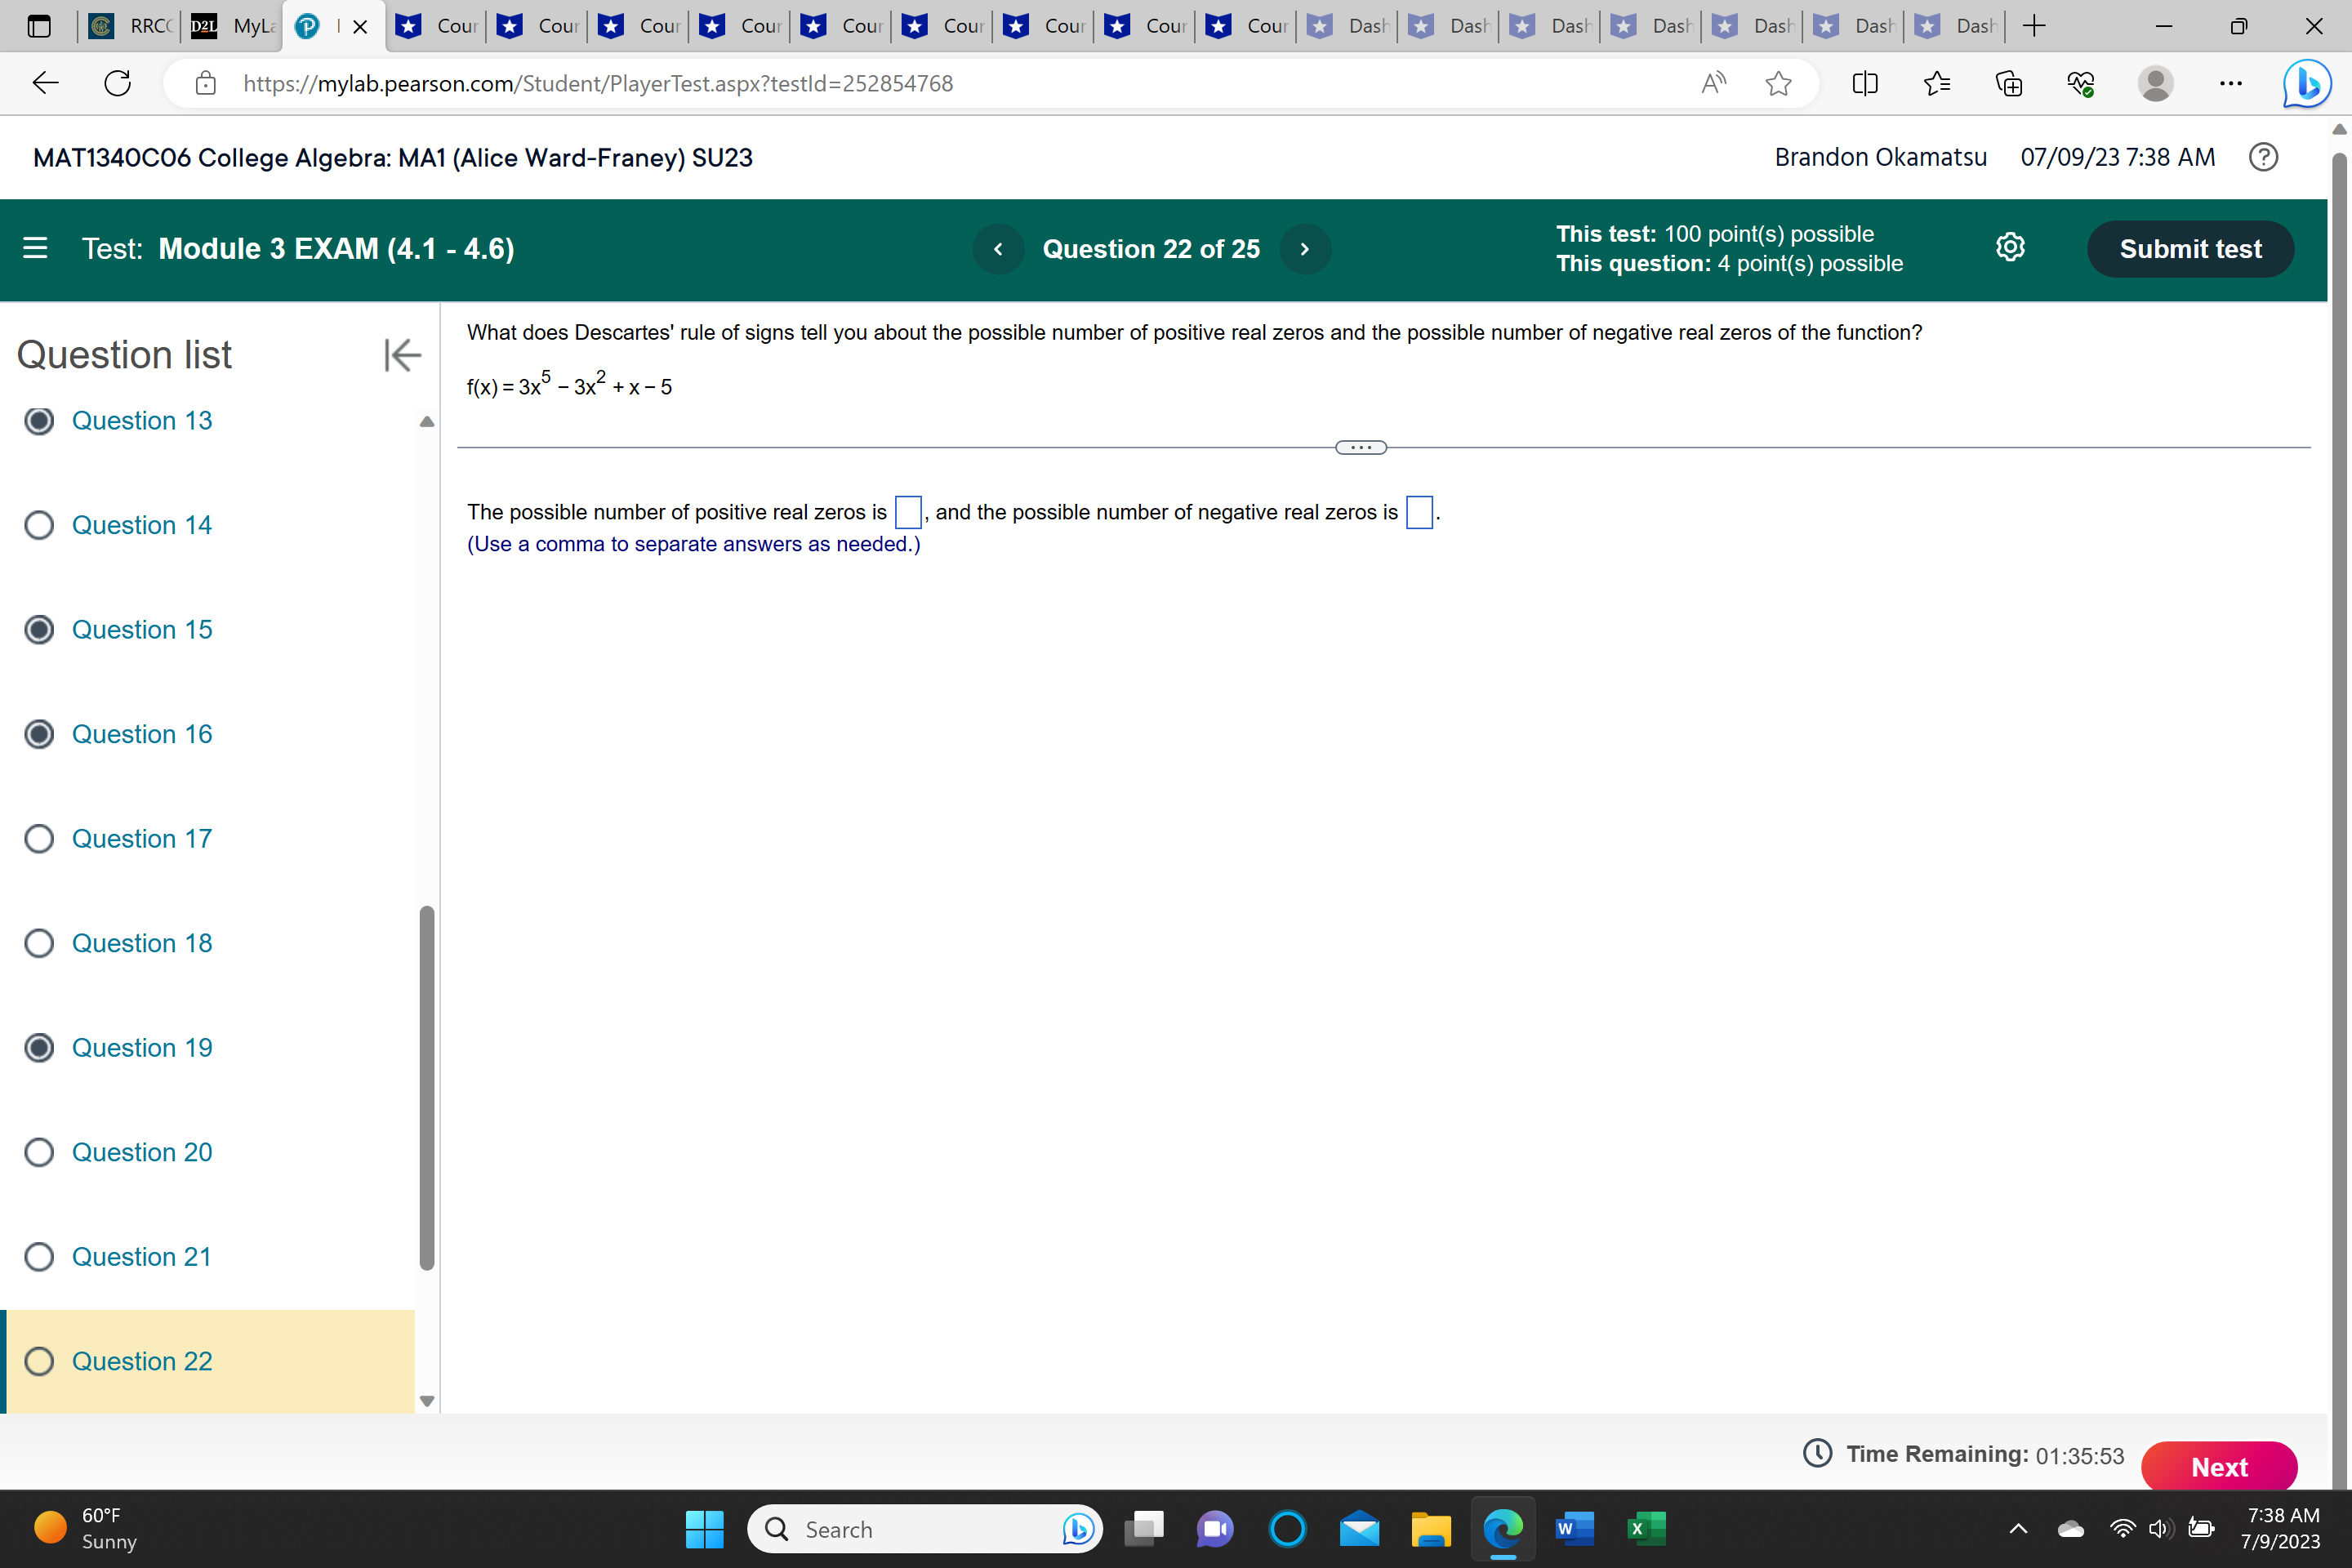Open the hamburger menu next to Test
2352x1568 pixels.
pos(34,248)
